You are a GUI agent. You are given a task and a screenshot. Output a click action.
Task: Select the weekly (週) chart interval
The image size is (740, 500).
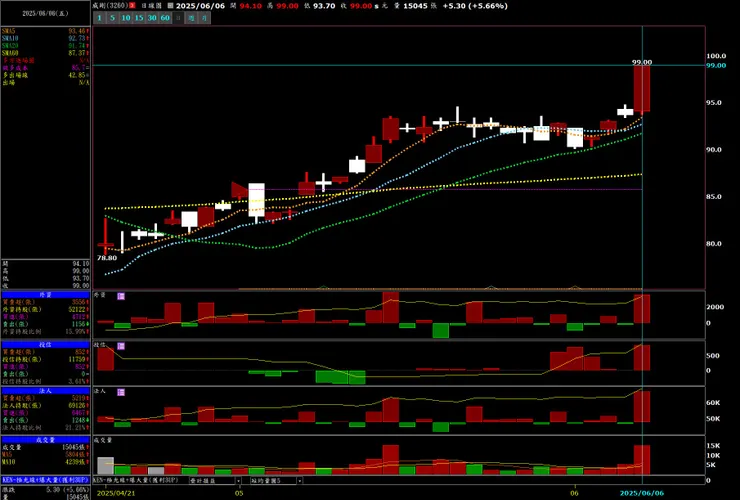pyautogui.click(x=191, y=18)
